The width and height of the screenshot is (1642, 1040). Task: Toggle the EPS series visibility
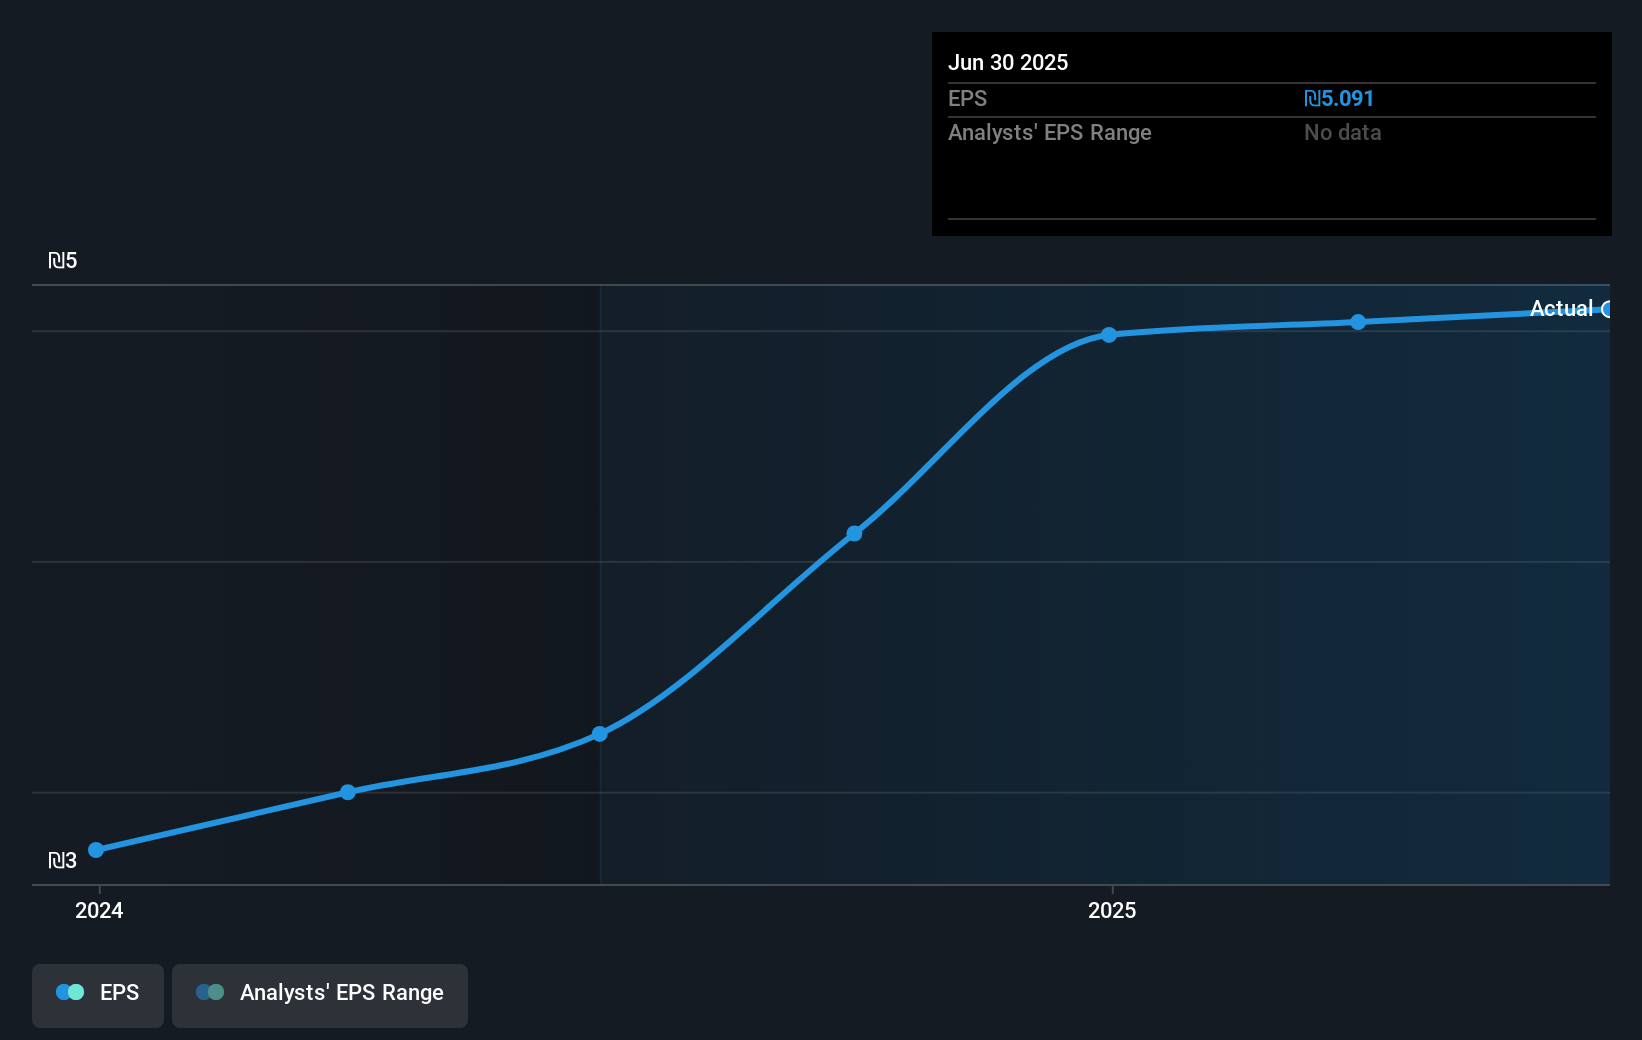click(x=97, y=994)
